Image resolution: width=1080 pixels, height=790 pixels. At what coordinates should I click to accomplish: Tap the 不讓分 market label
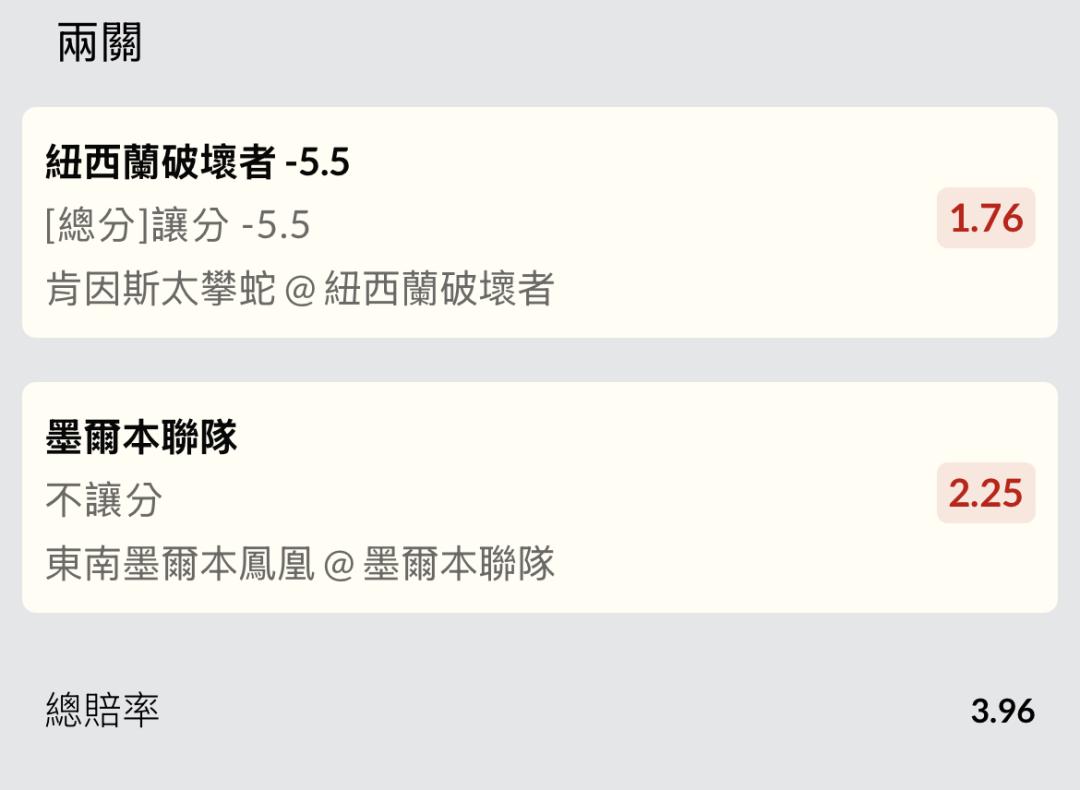104,500
